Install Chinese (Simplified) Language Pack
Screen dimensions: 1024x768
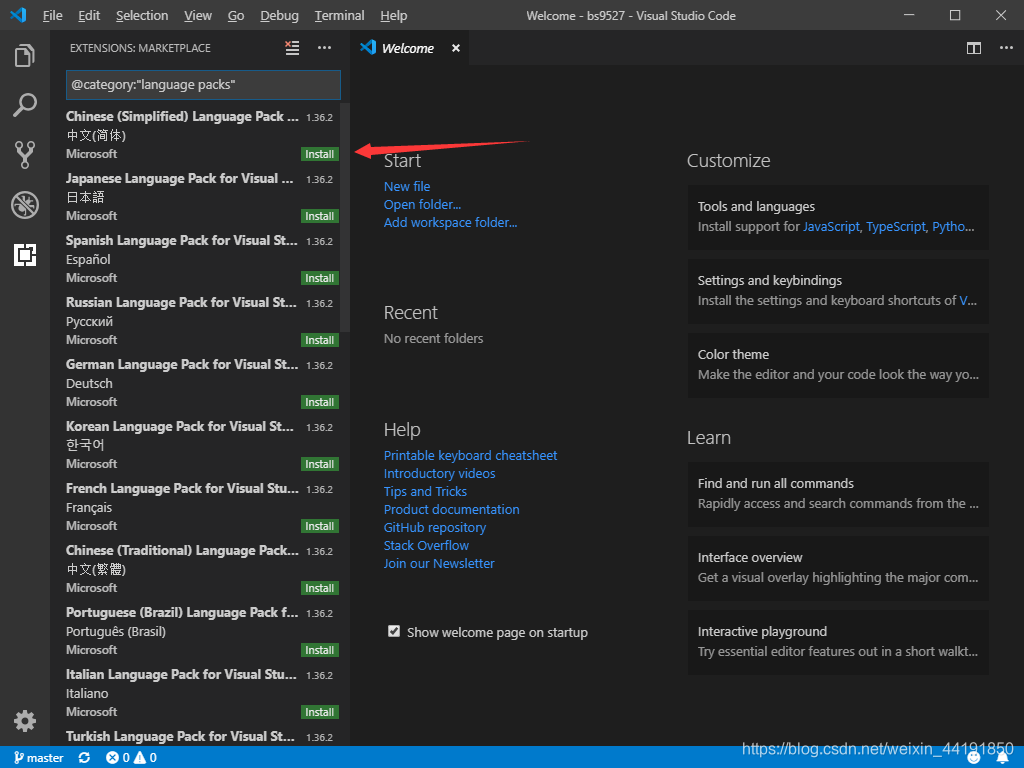tap(320, 154)
